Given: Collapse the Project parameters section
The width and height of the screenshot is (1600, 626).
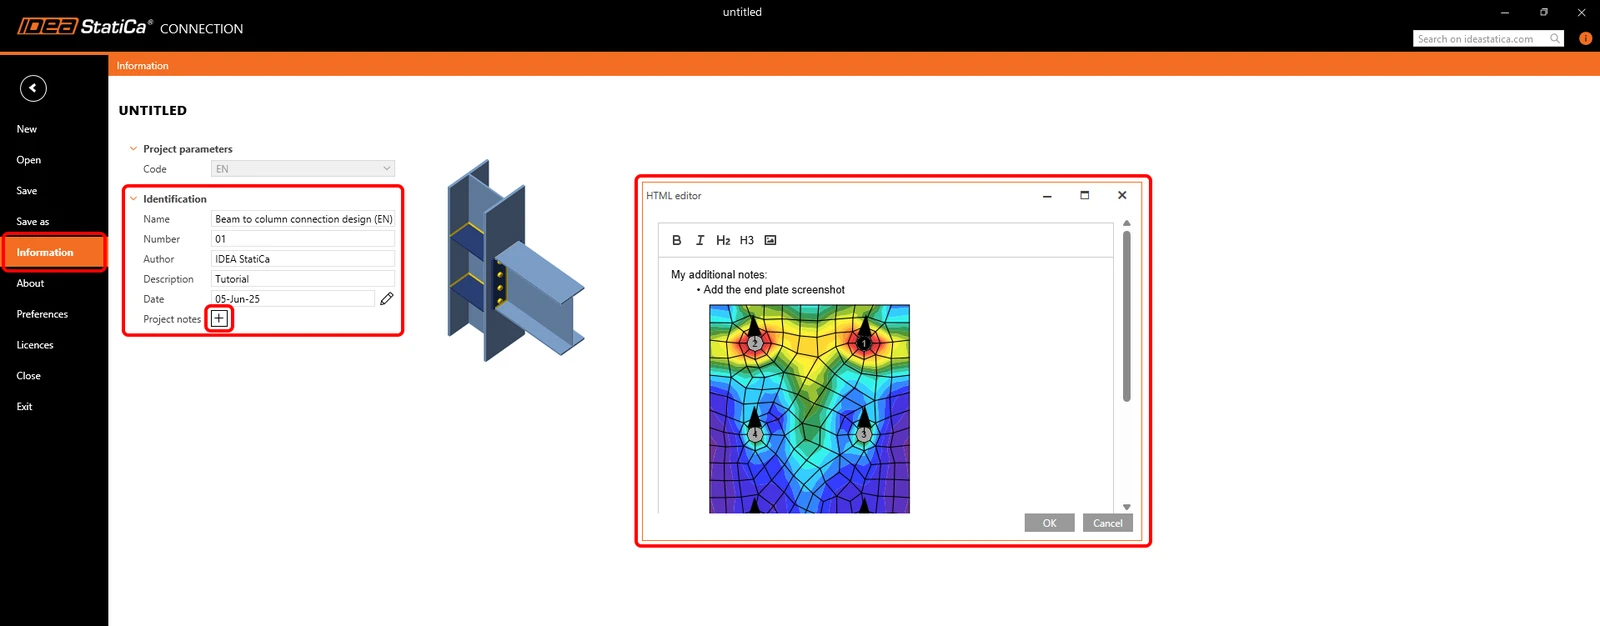Looking at the screenshot, I should pos(133,148).
